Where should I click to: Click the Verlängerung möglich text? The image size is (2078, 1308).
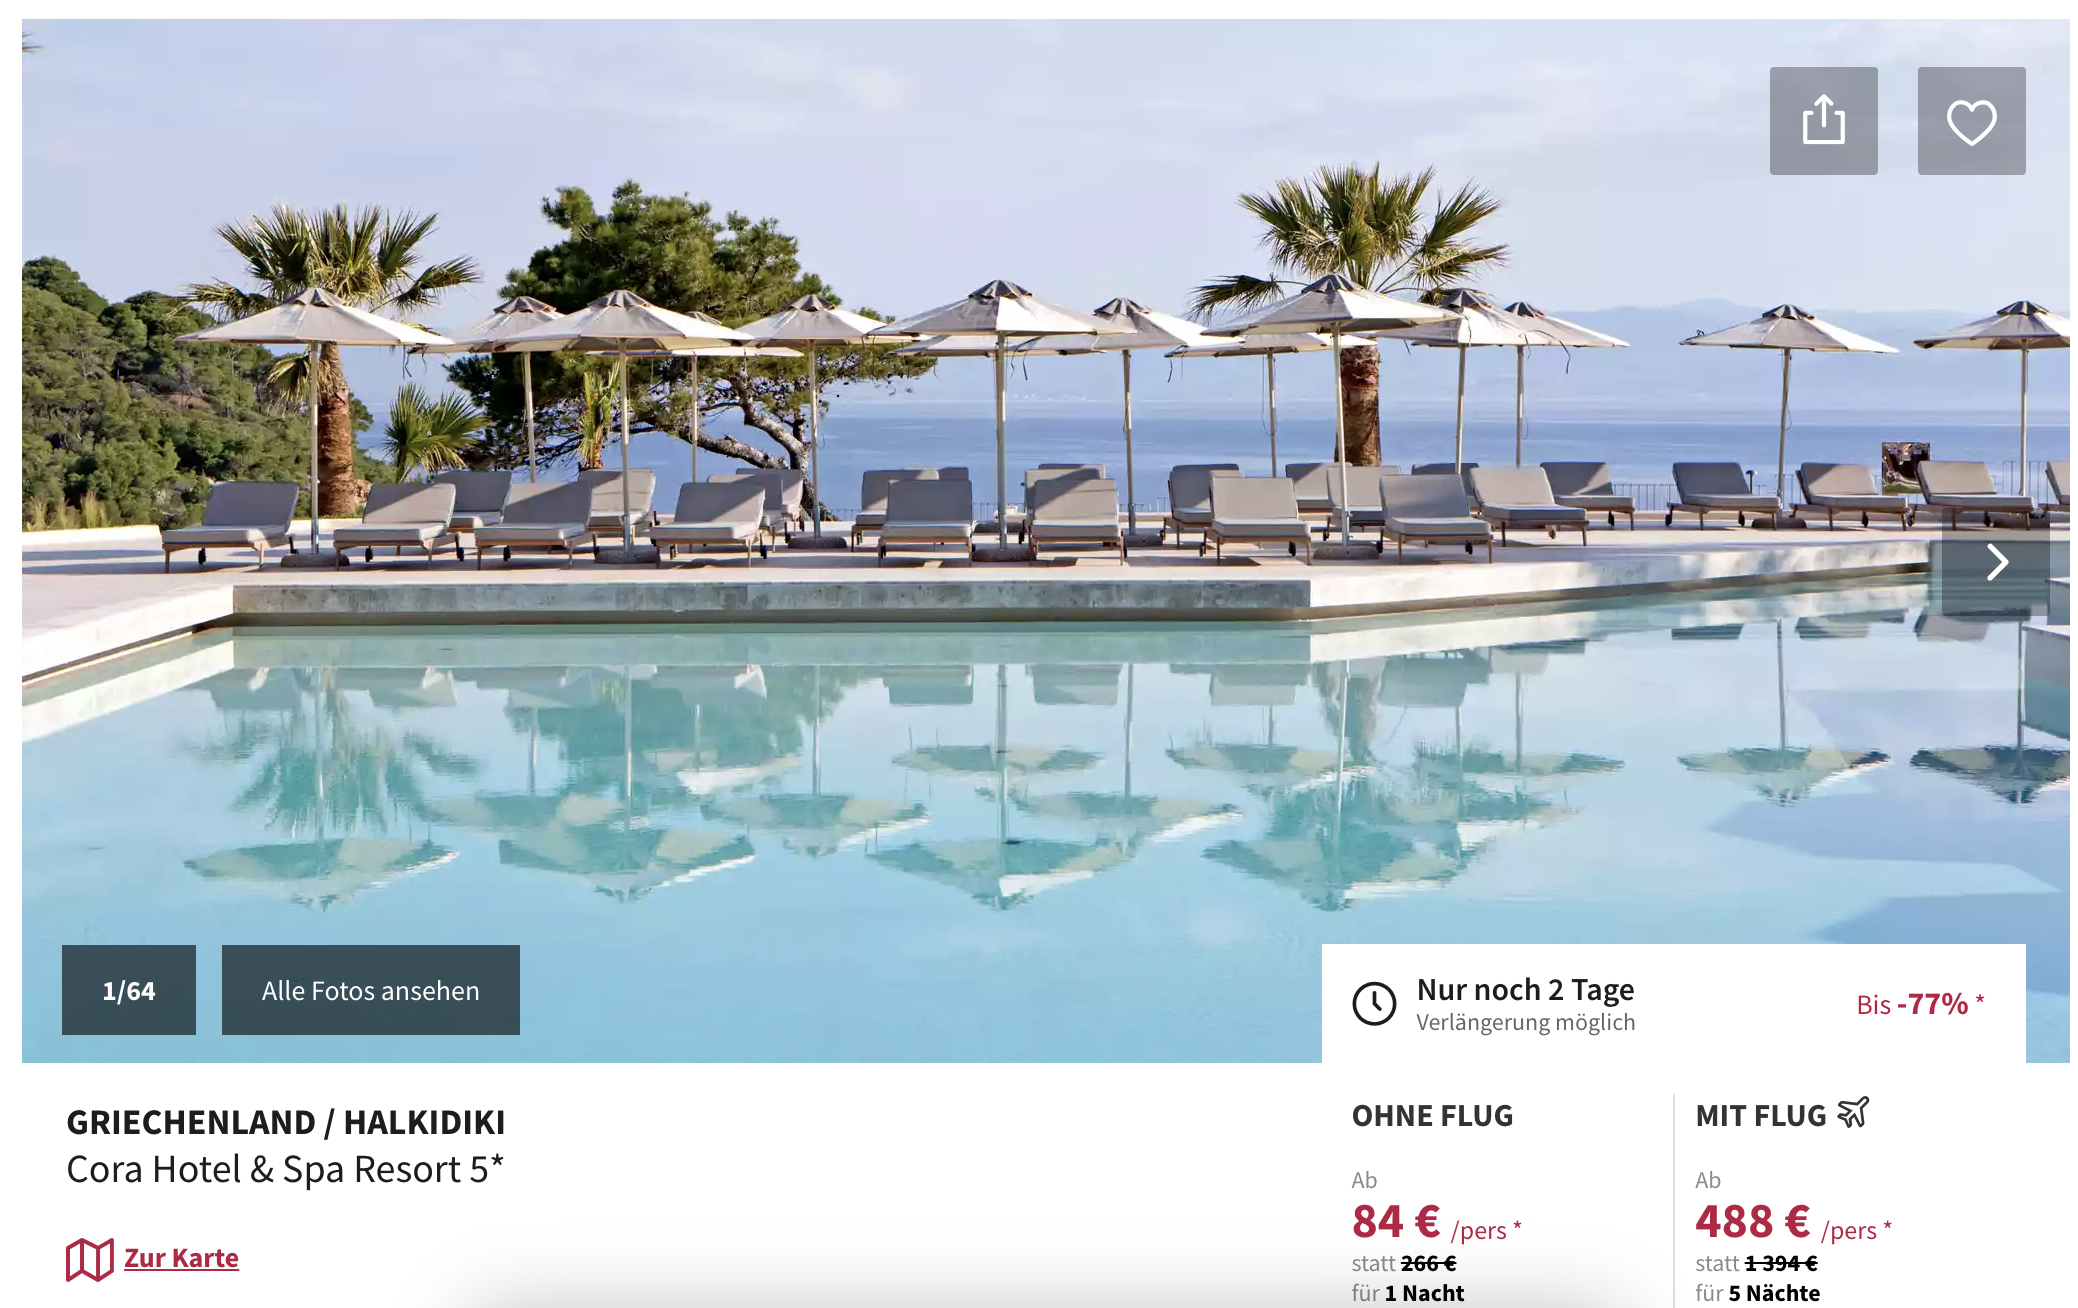point(1525,1023)
